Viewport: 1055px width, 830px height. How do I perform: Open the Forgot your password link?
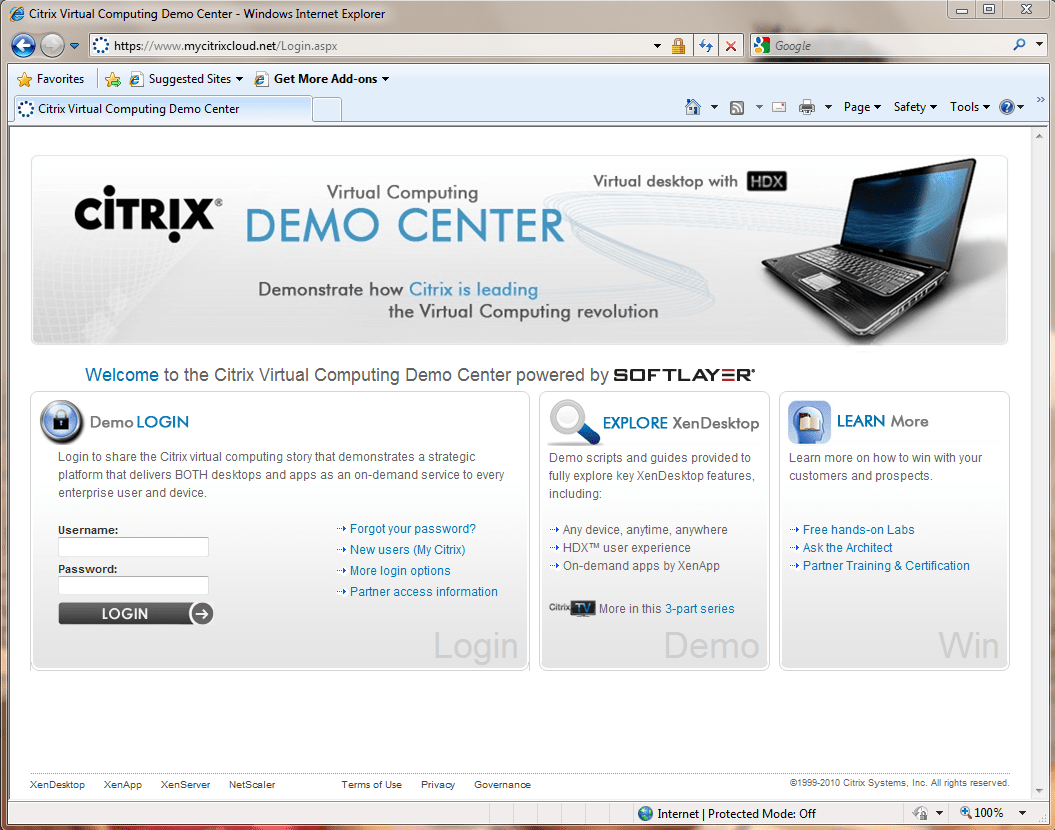[x=412, y=528]
